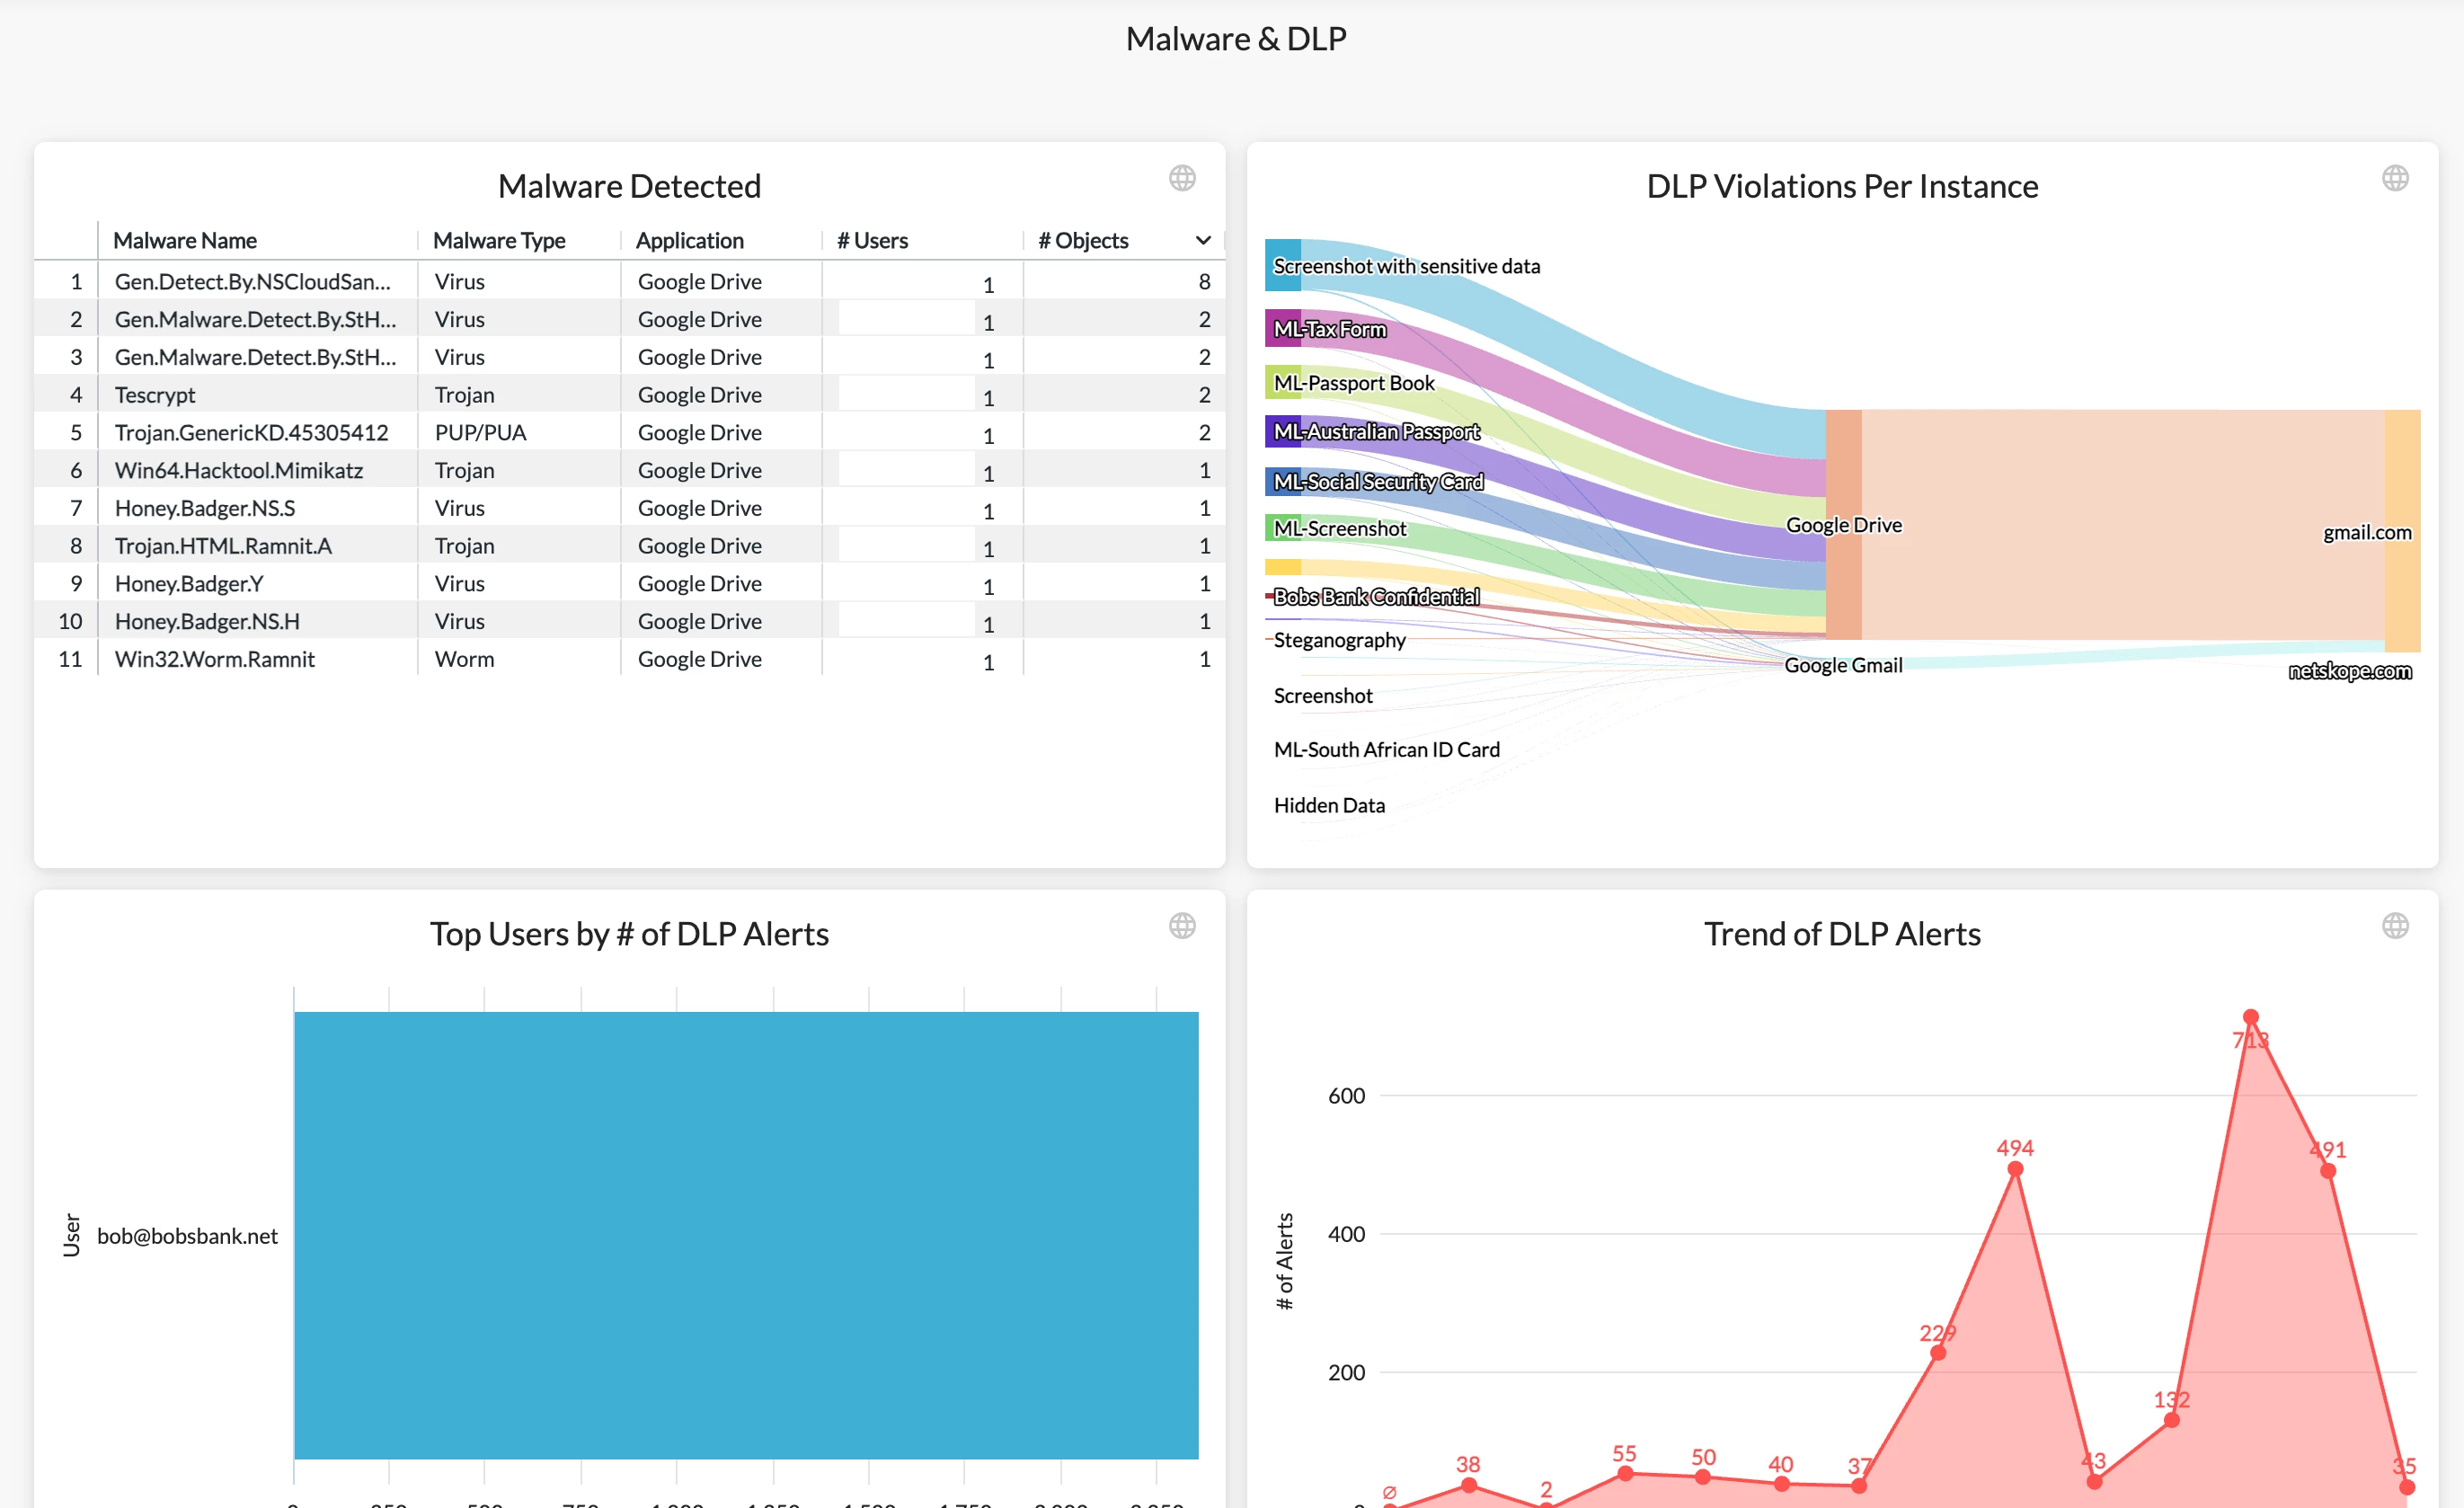Click the 494 data point on trend

[2015, 1169]
